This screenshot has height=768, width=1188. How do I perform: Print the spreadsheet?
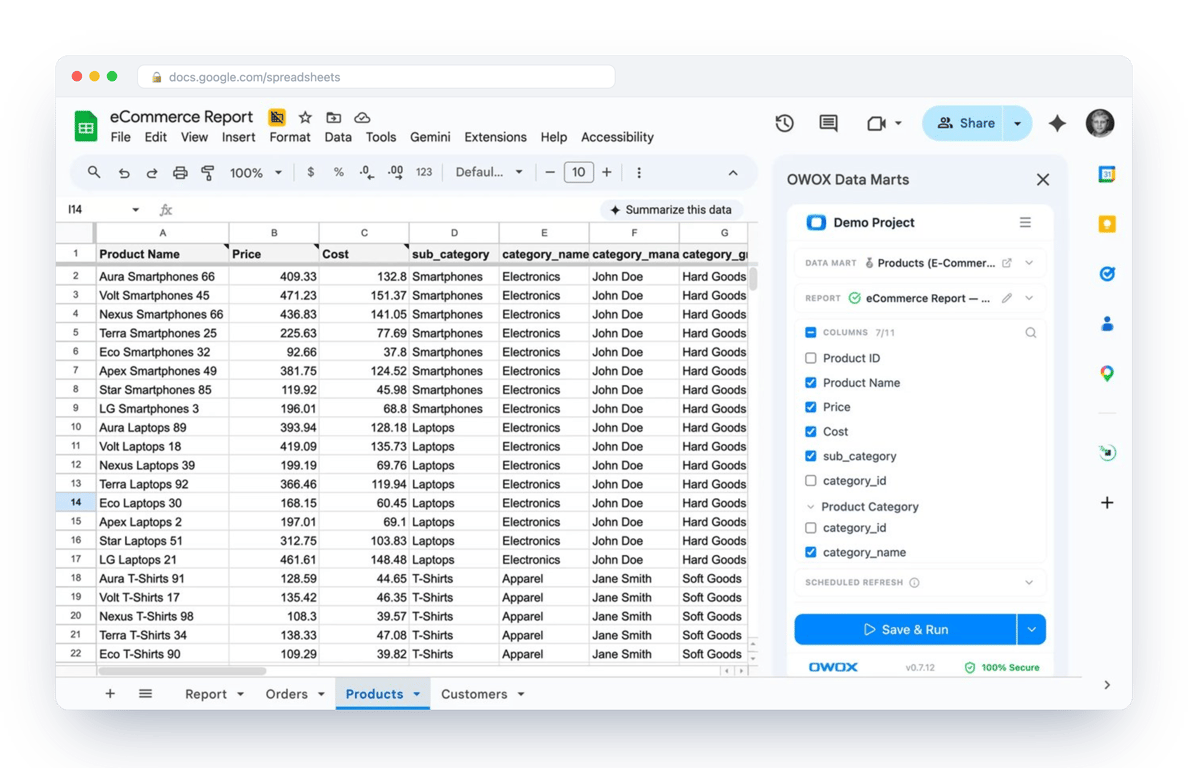[x=180, y=173]
